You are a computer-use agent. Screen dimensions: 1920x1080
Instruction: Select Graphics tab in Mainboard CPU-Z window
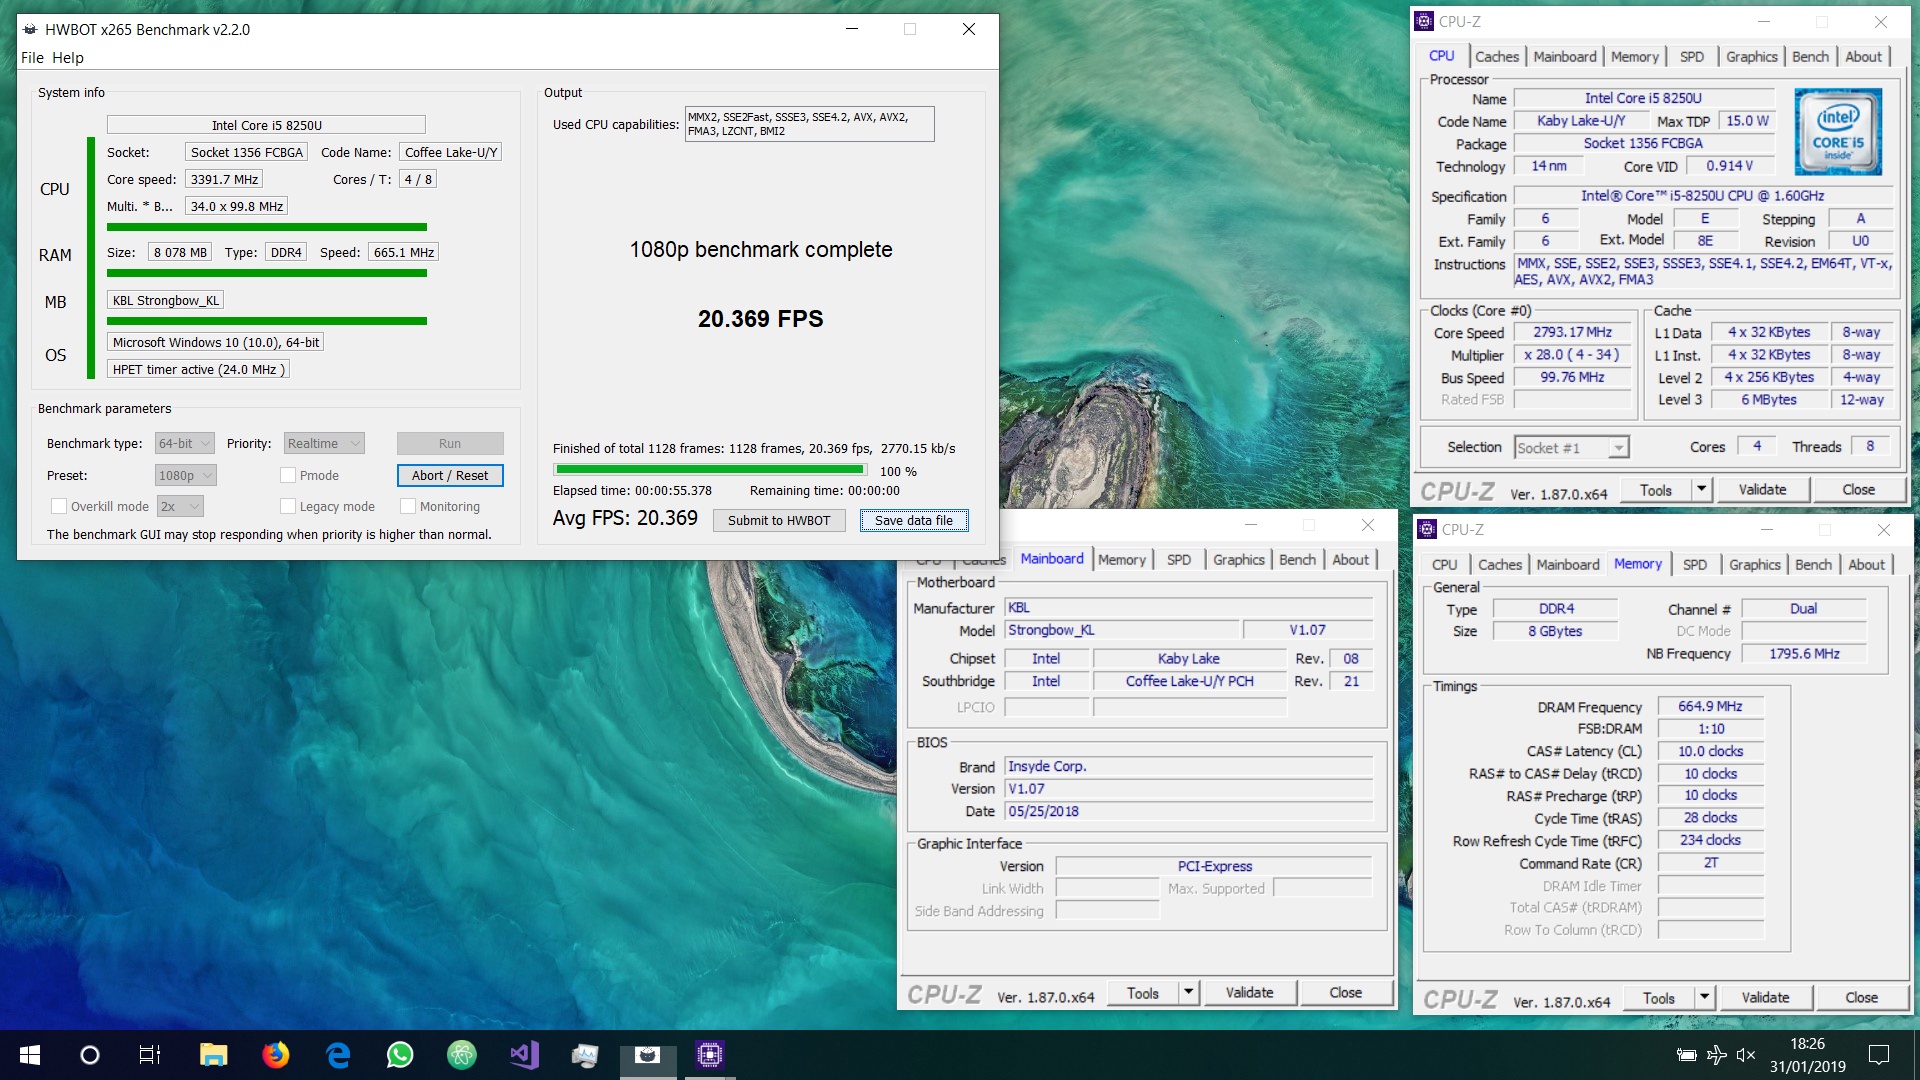(1239, 560)
